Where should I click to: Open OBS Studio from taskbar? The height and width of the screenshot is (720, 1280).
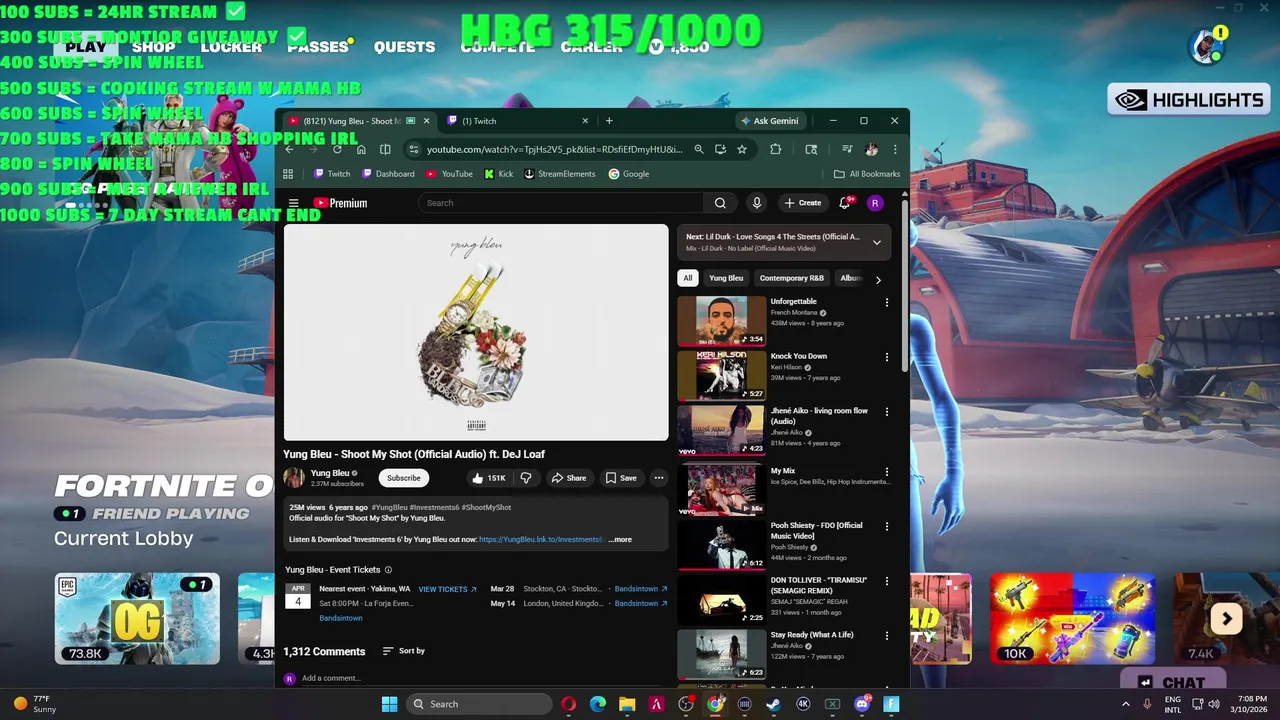(686, 704)
